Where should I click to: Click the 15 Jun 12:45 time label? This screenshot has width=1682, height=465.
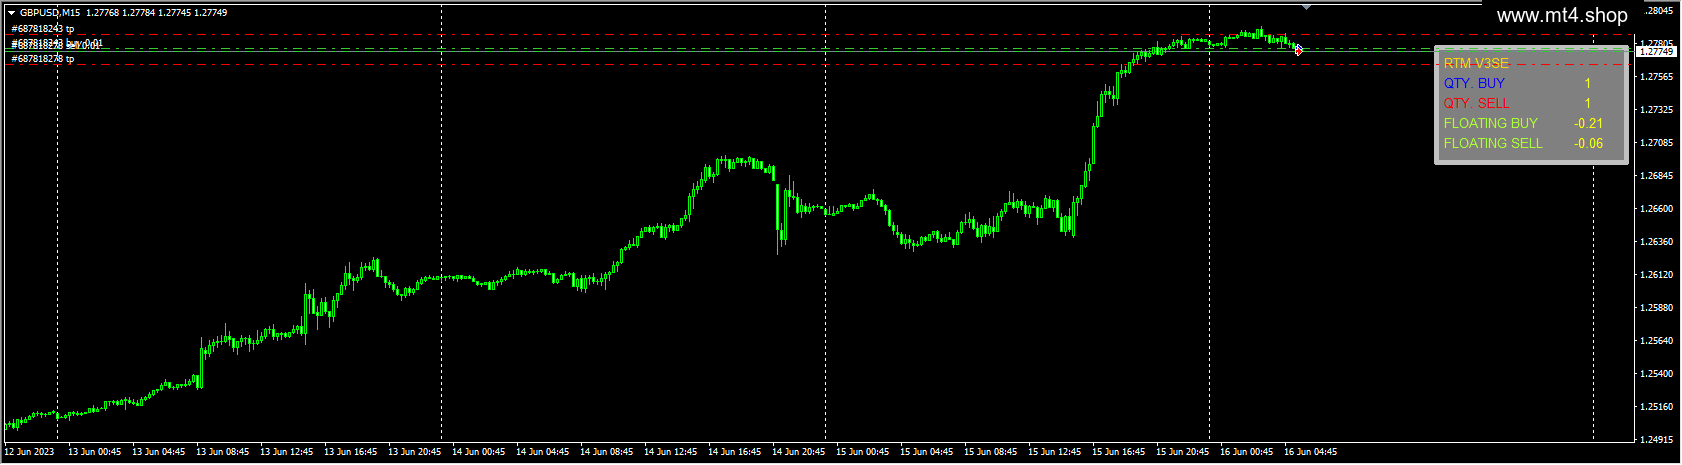click(1055, 452)
